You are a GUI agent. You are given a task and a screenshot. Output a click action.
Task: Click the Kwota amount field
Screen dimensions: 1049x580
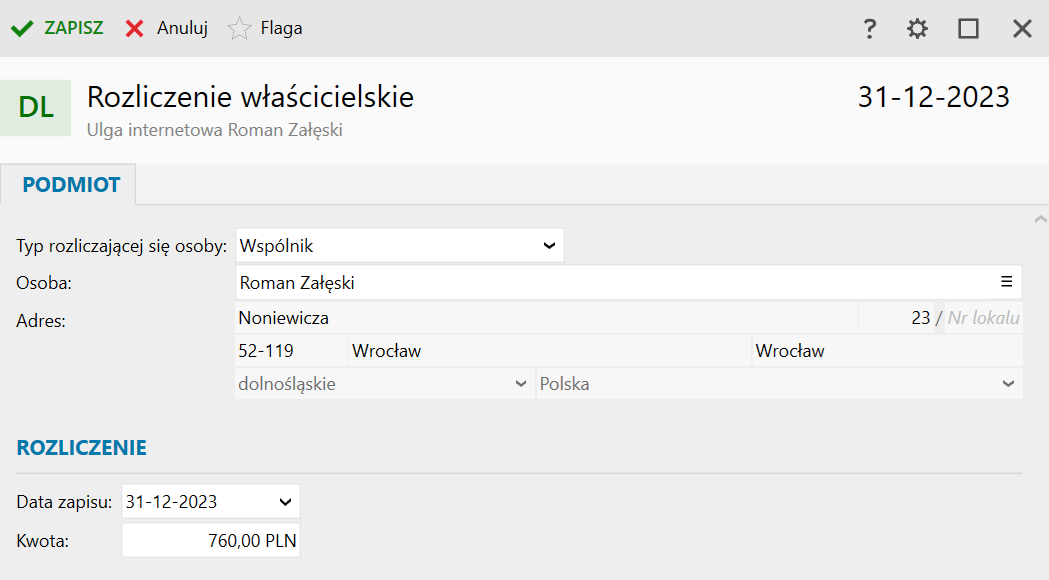coord(211,541)
